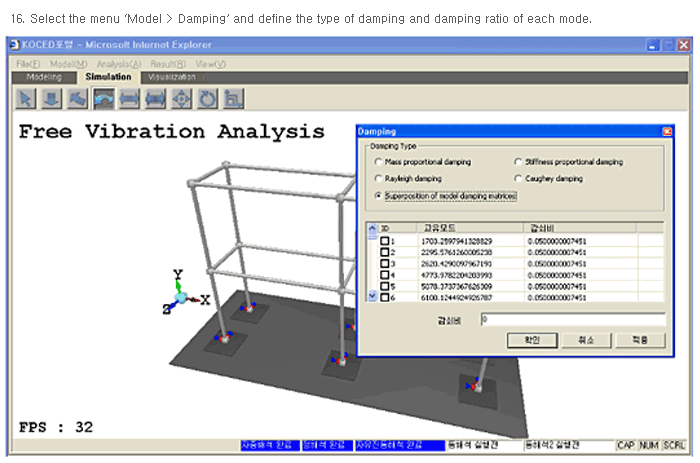Switch to the Visualization tab

171,76
